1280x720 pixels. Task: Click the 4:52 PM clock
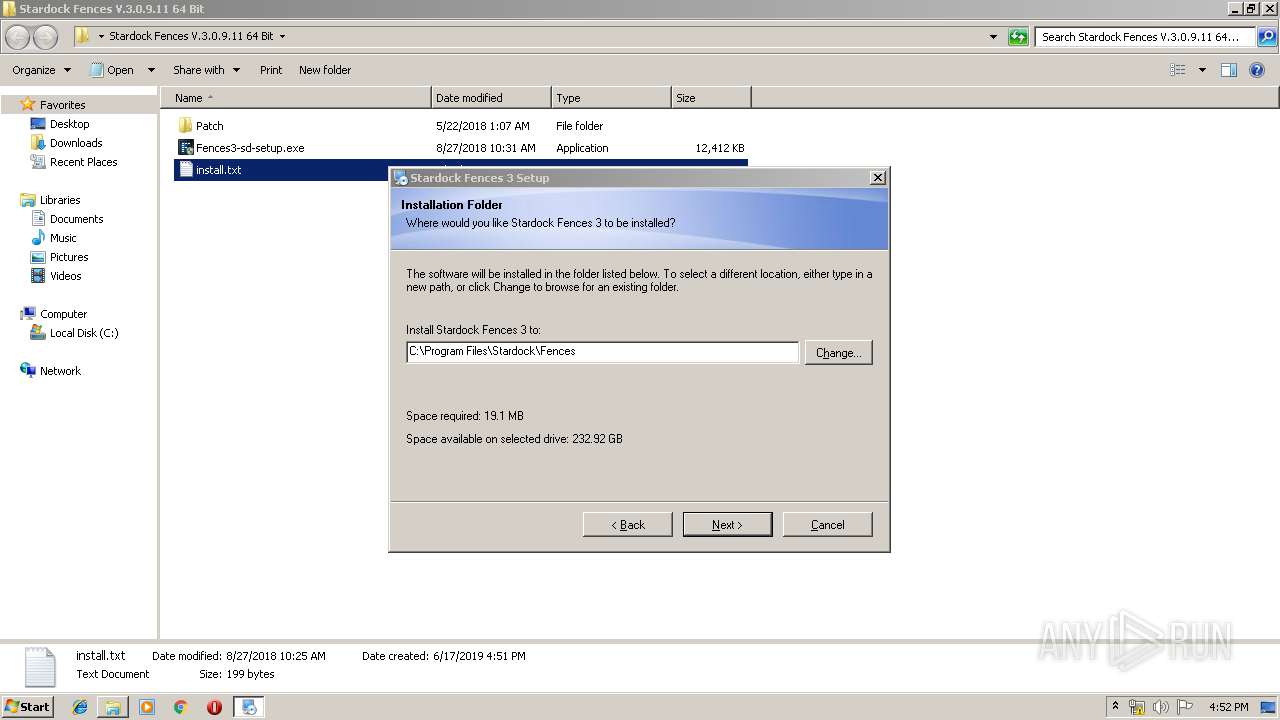pyautogui.click(x=1229, y=707)
